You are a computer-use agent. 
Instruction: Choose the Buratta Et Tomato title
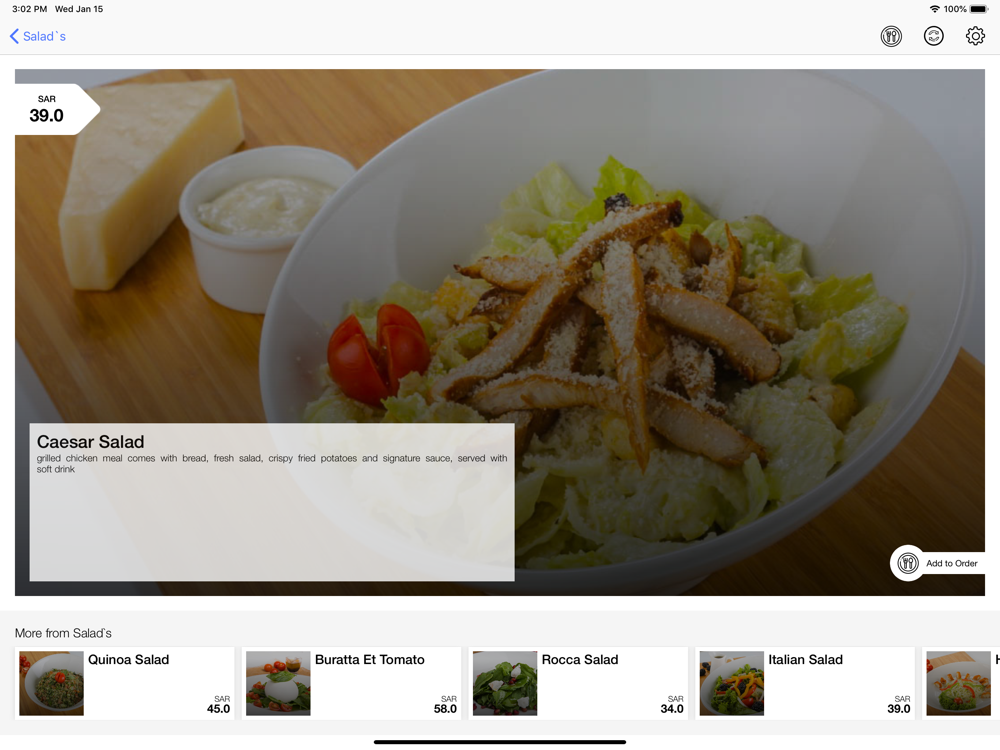tap(369, 659)
